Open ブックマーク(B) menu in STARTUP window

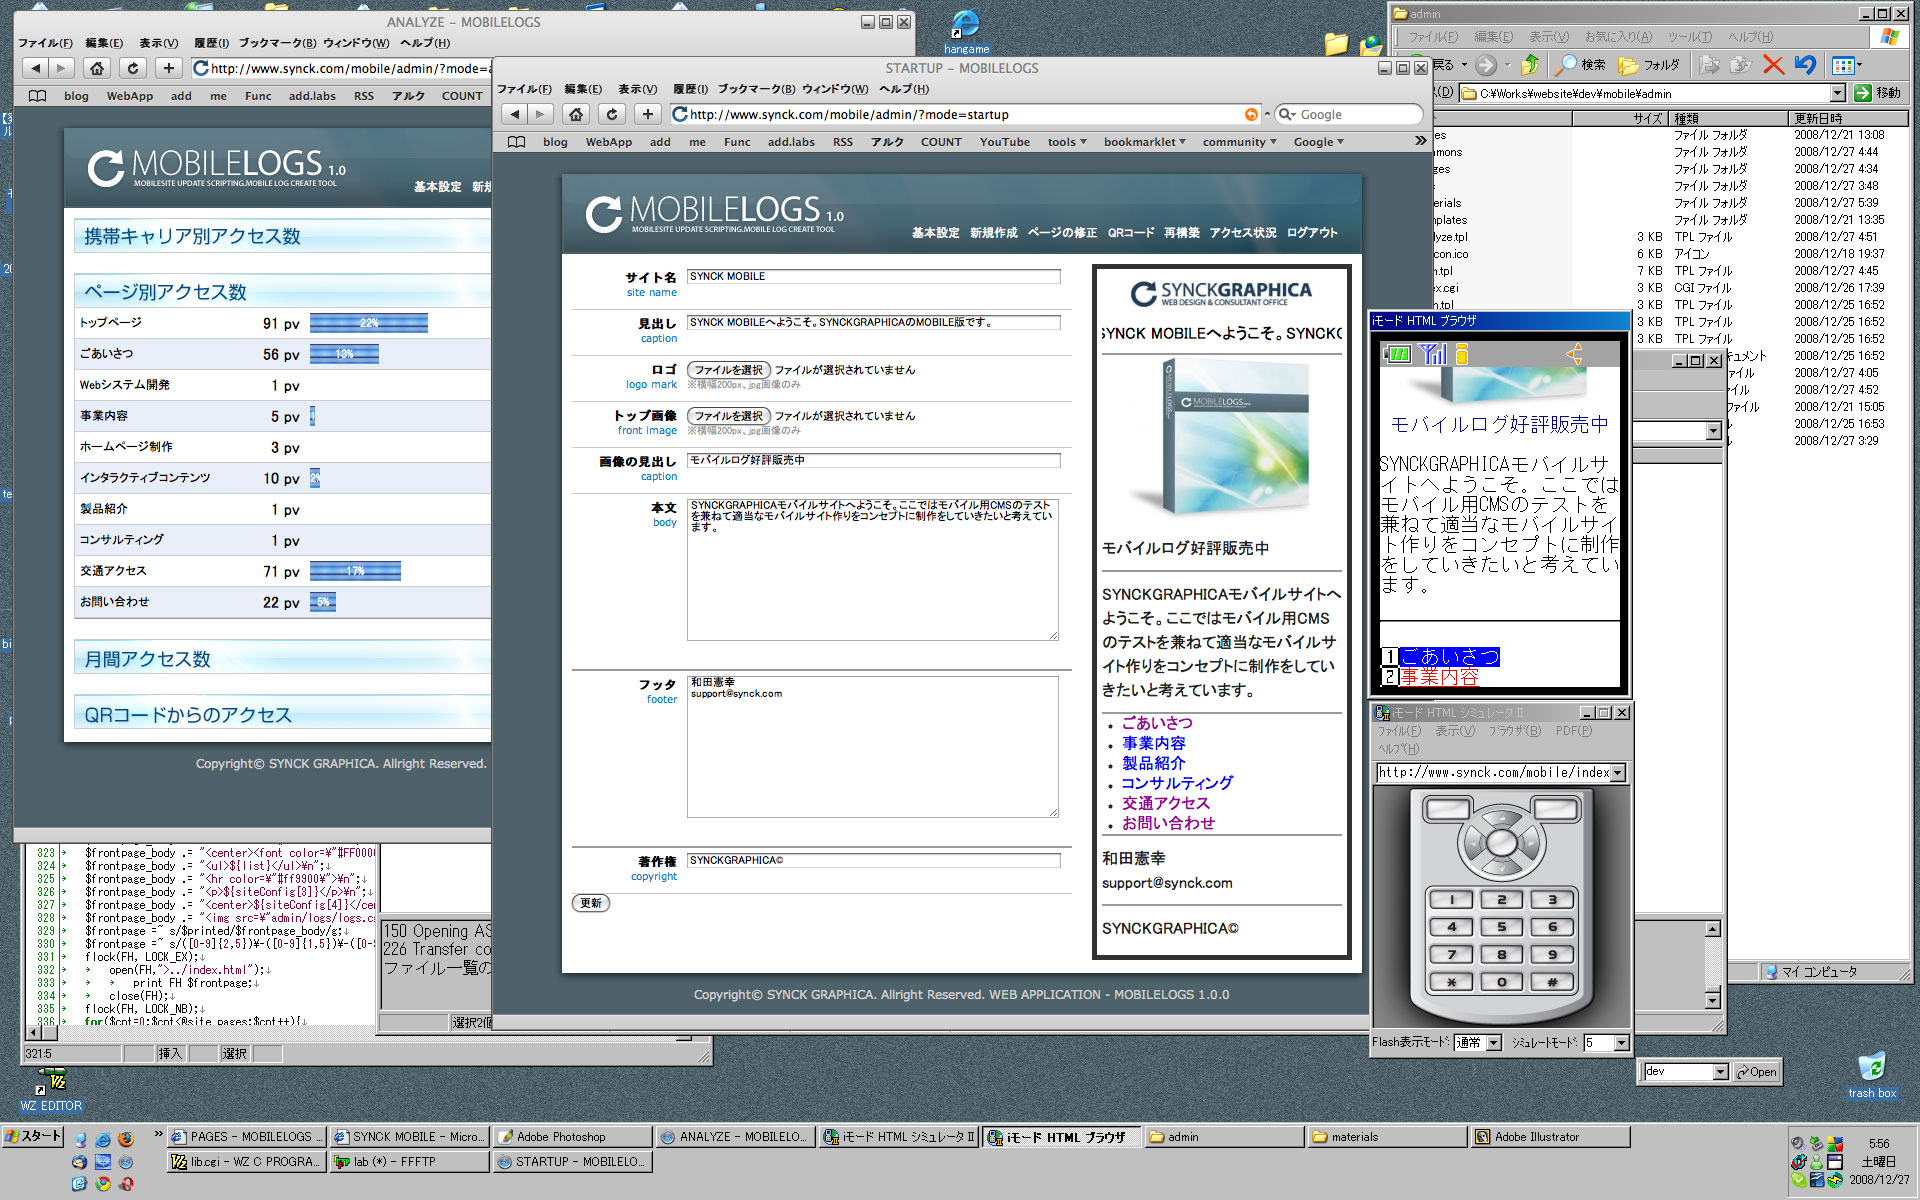[x=756, y=89]
